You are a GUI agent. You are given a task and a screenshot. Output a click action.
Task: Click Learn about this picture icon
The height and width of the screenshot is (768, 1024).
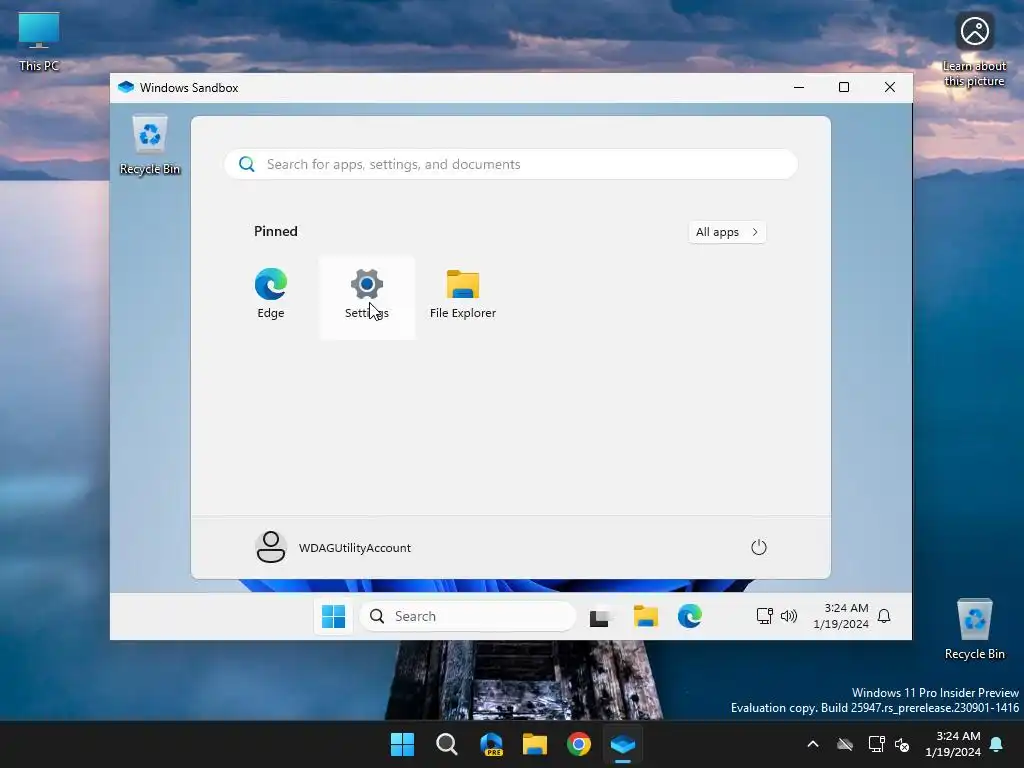pos(974,50)
